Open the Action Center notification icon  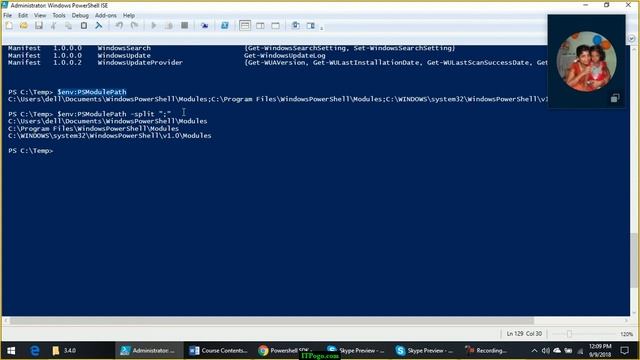[x=624, y=351]
